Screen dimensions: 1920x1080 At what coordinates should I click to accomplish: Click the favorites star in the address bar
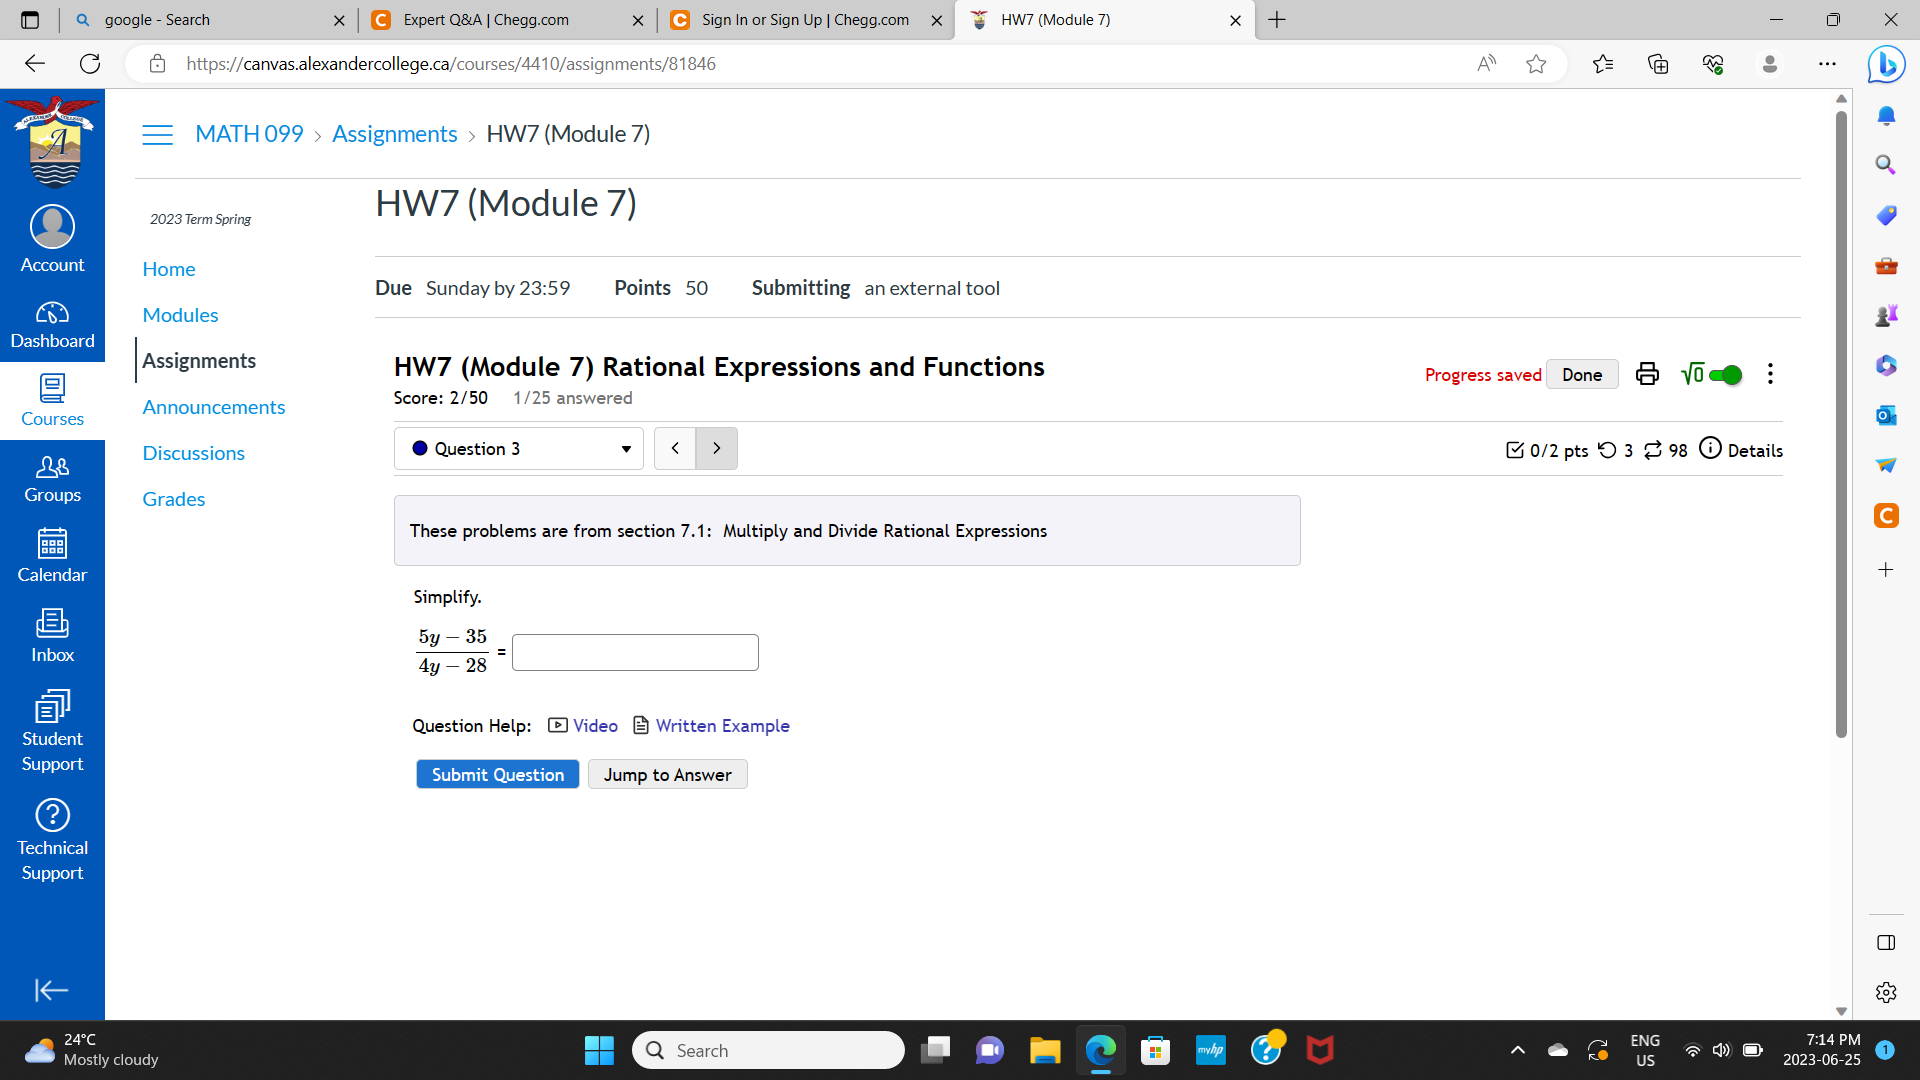pyautogui.click(x=1537, y=63)
